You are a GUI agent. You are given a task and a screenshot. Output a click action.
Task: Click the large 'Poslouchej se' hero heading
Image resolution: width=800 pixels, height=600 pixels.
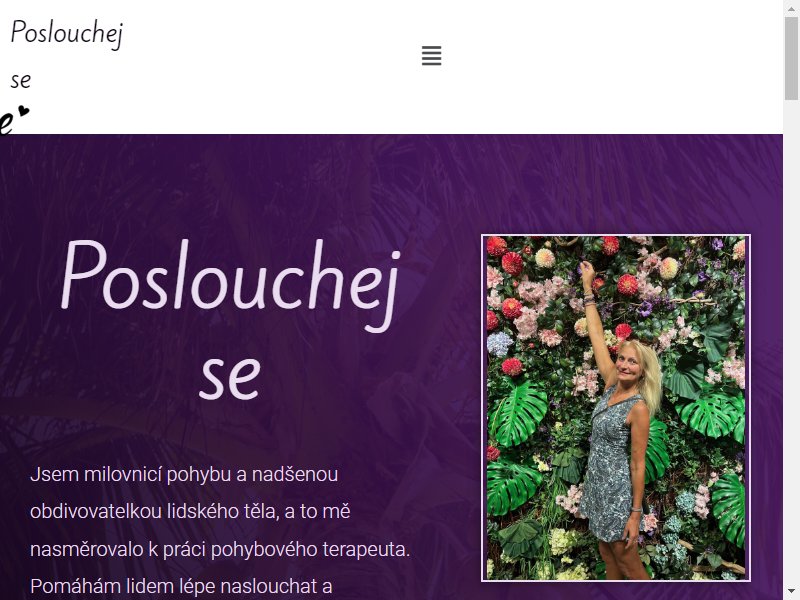click(230, 319)
